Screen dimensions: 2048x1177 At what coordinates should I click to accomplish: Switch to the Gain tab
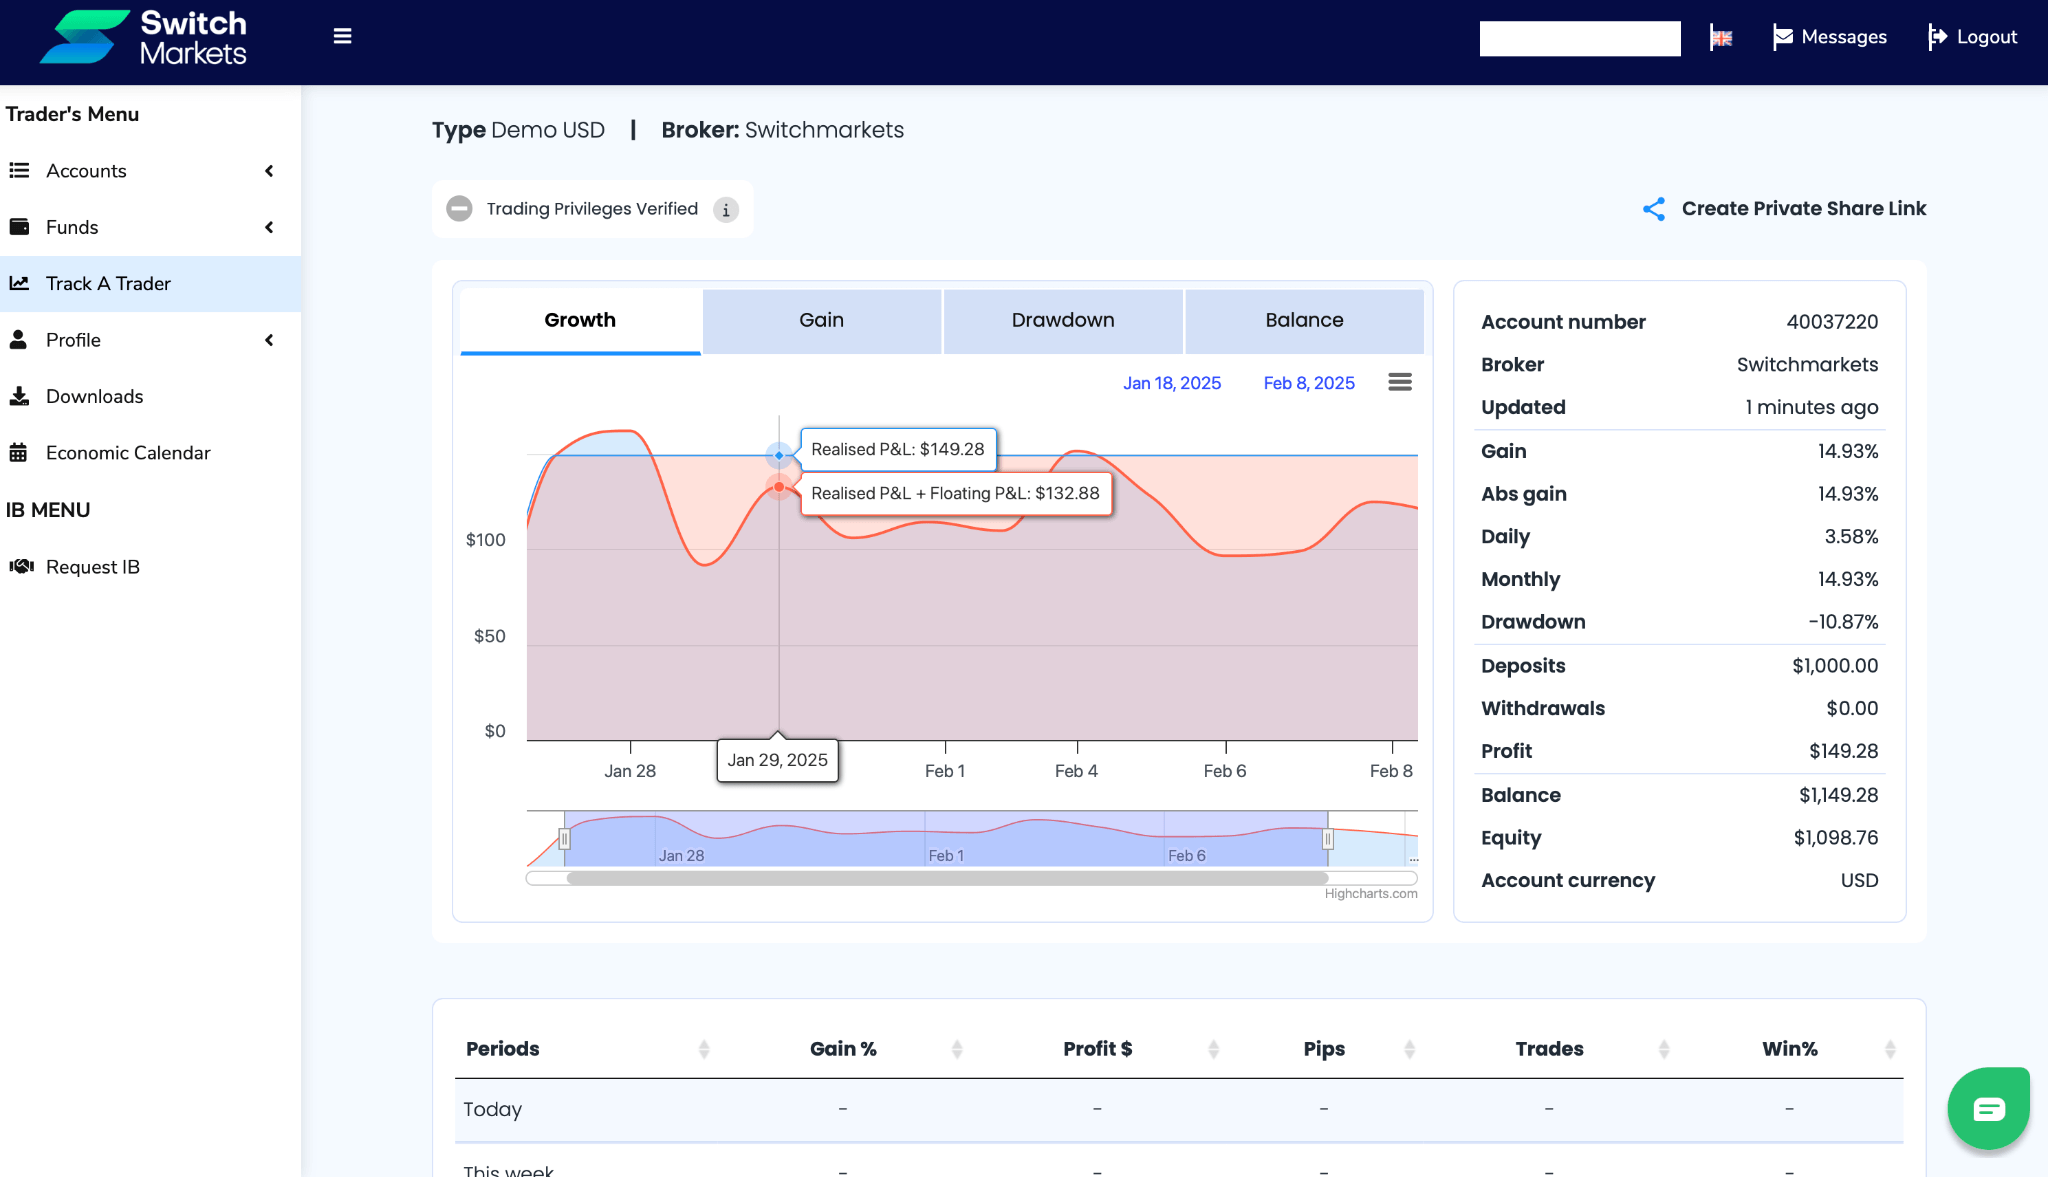822,321
